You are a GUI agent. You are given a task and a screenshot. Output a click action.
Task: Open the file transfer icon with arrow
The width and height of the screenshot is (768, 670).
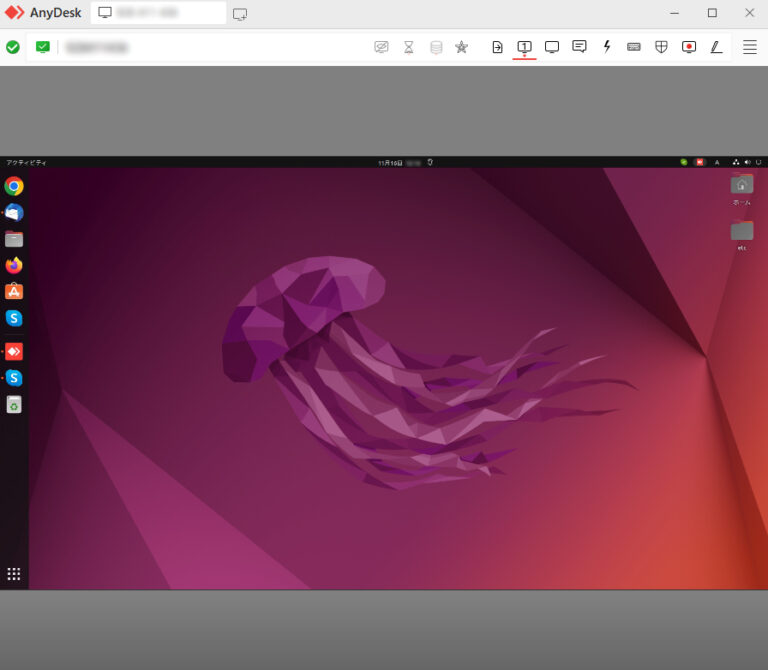(497, 47)
